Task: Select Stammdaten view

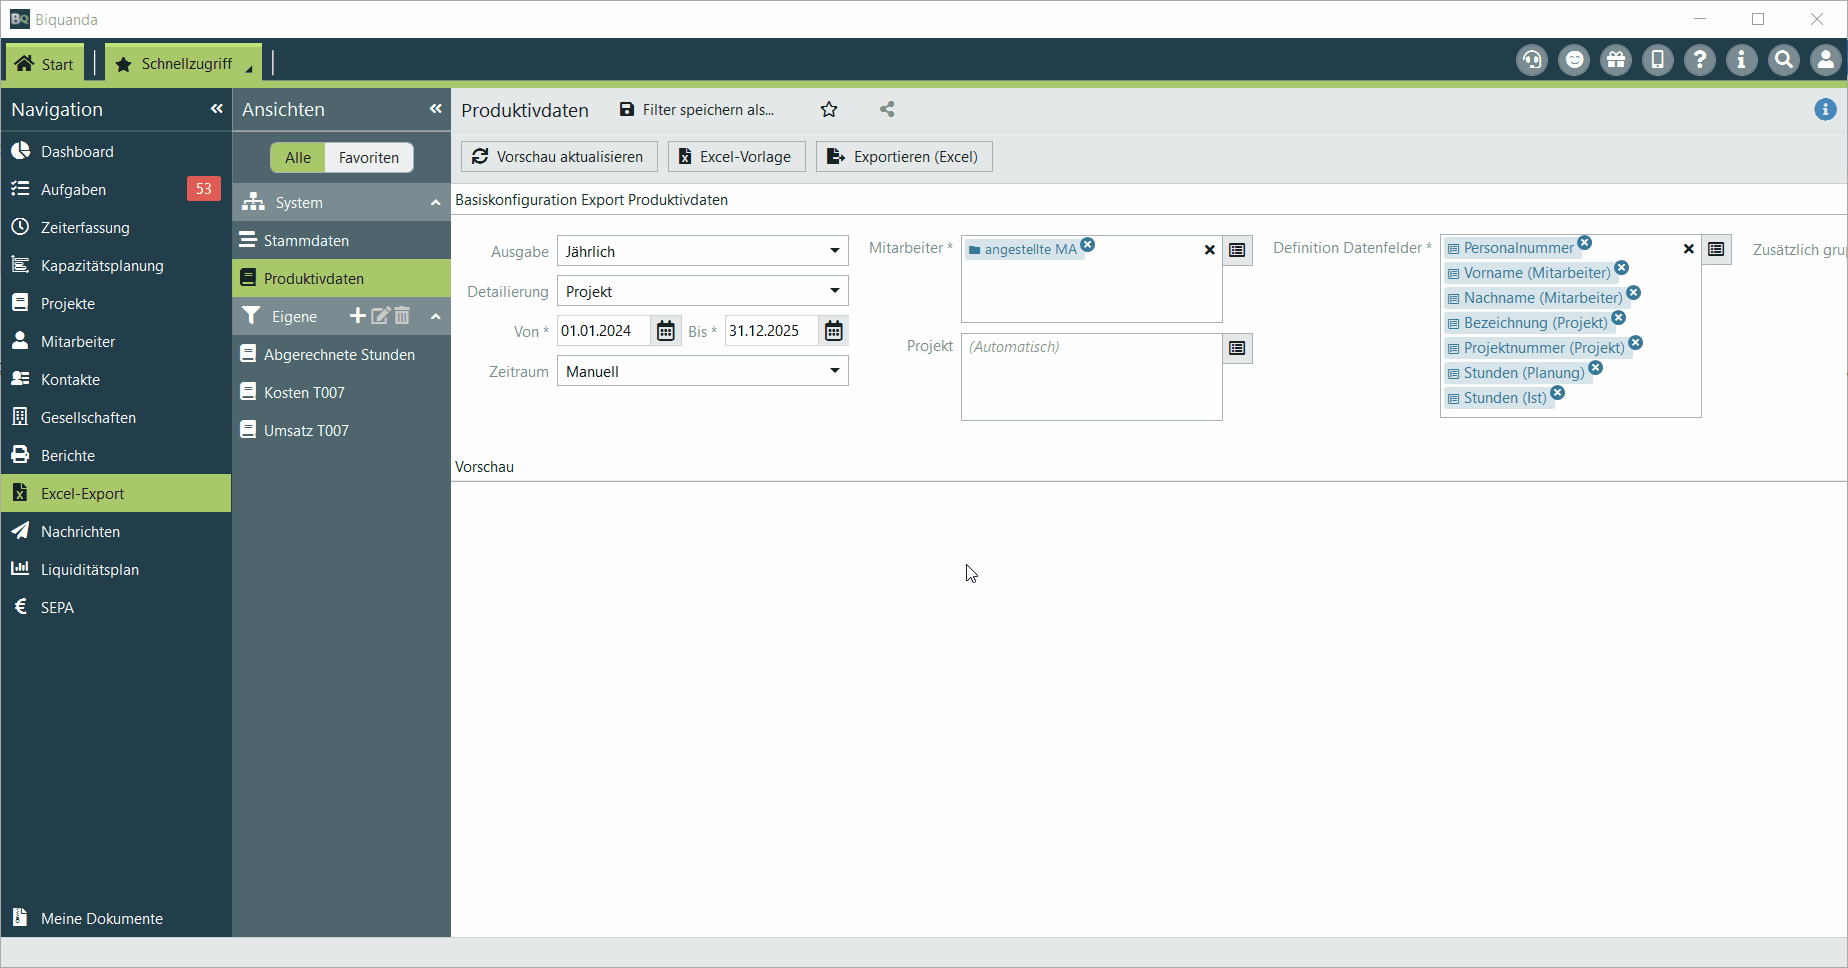Action: (306, 241)
